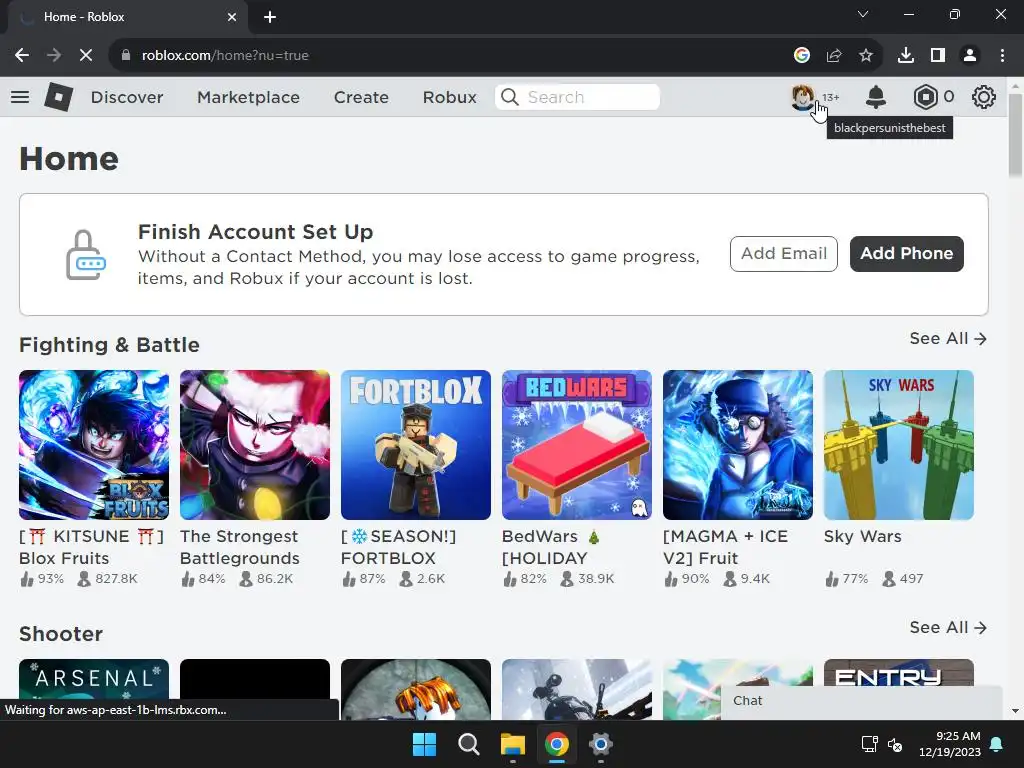Select the Home - Roblox browser tab
1024x768 pixels.
point(127,17)
